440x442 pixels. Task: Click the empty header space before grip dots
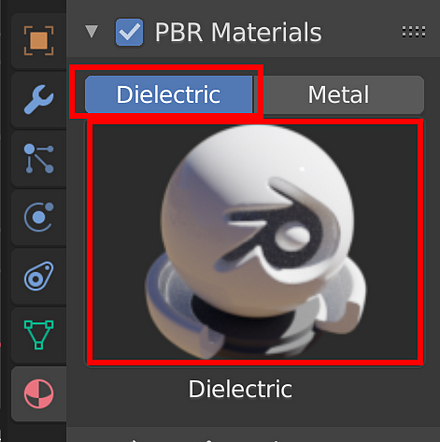point(362,32)
